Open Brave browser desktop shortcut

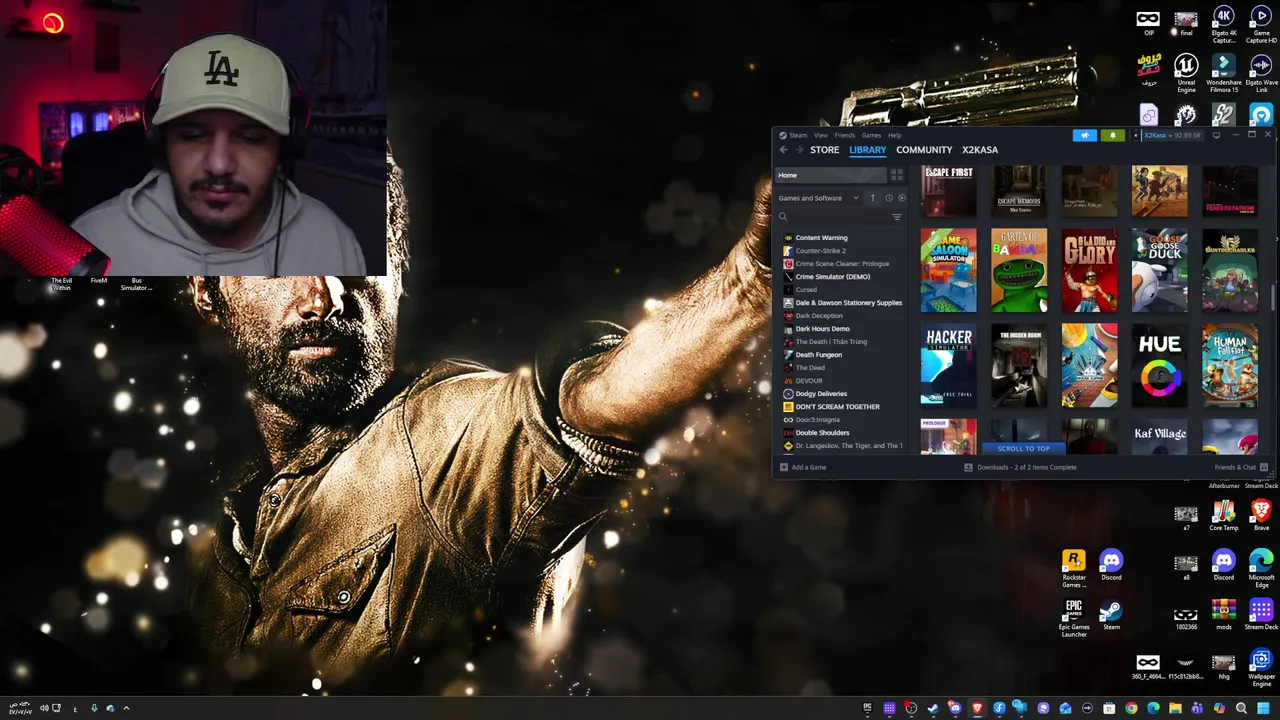tap(1261, 516)
